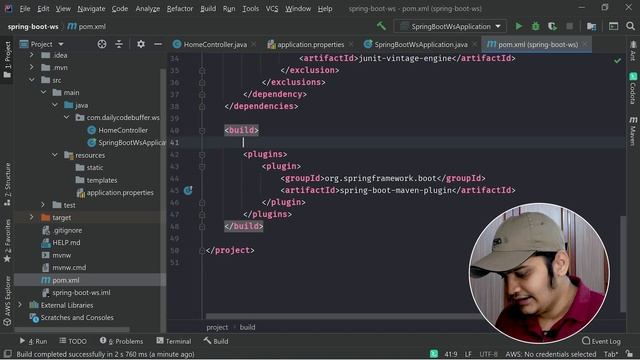Viewport: 640px width, 360px height.
Task: Expand the .idea folder
Action: coord(31,55)
